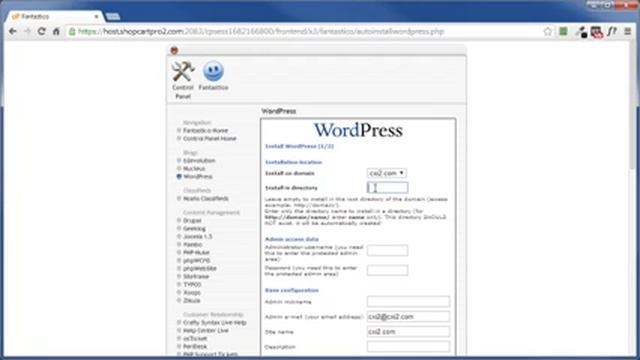
Task: Open Help Center Live link
Action: click(x=205, y=331)
